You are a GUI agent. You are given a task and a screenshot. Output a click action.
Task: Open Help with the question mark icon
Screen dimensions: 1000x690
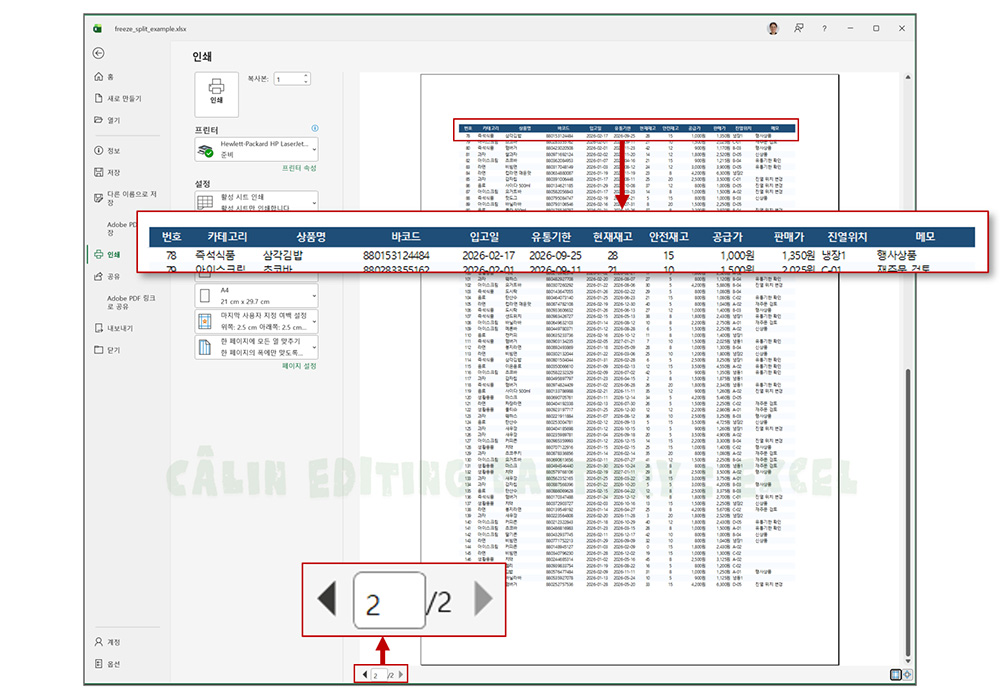click(824, 29)
